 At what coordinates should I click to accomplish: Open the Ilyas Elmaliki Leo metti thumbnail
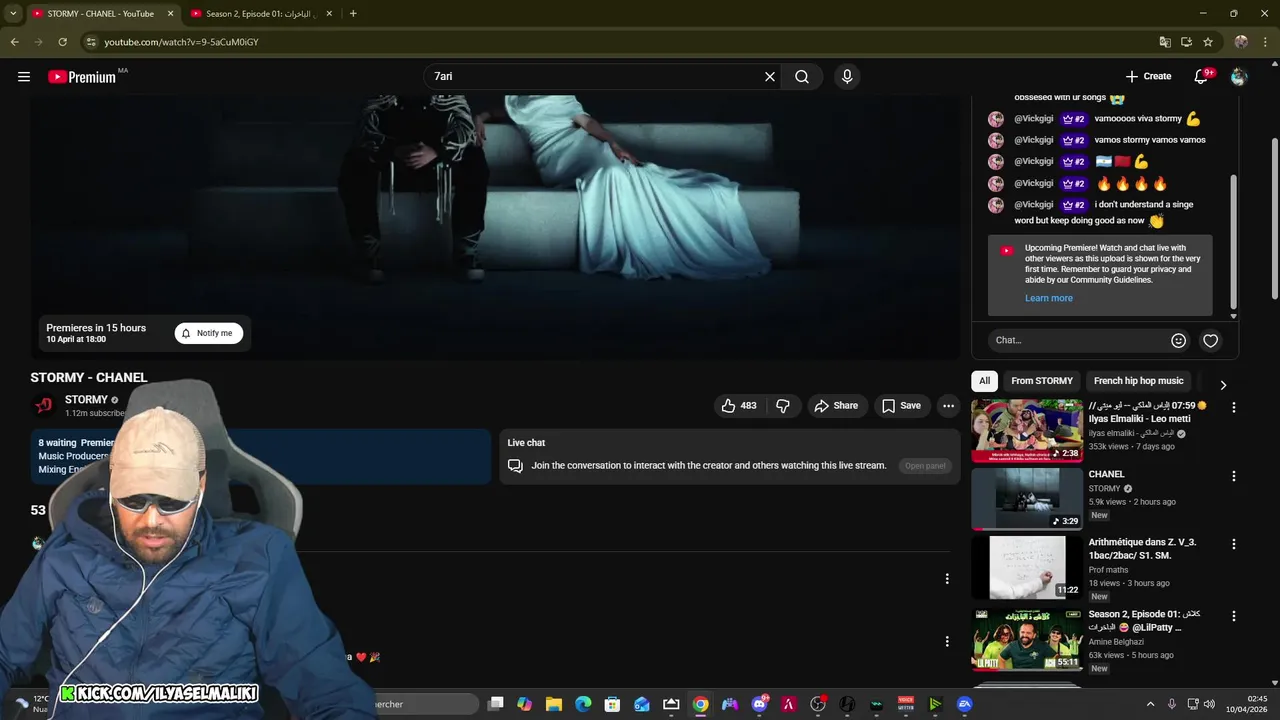tap(1027, 430)
